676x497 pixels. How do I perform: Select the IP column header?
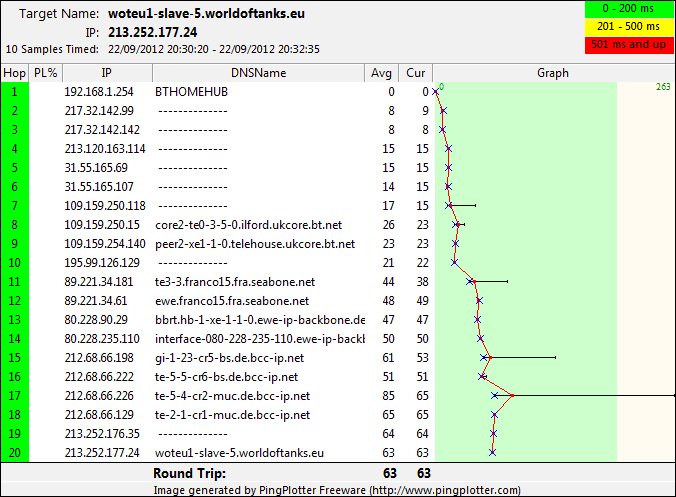[x=107, y=73]
